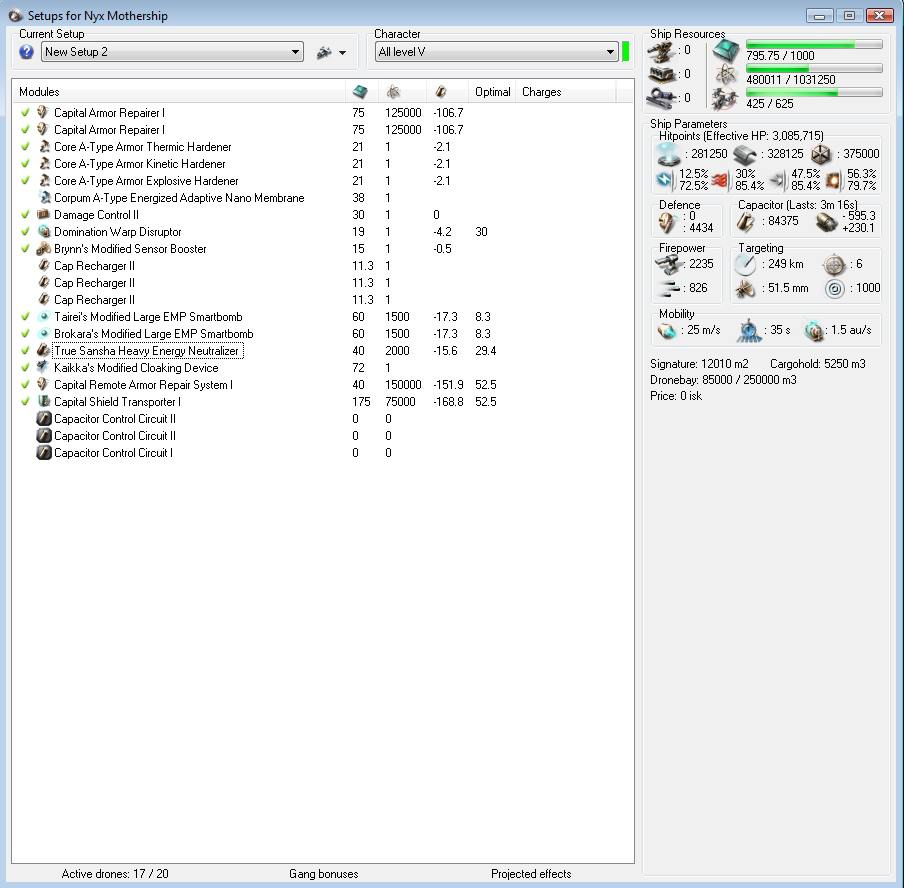Image resolution: width=904 pixels, height=888 pixels.
Task: Toggle Core A-Type Armor Thermic Hardener checkmark
Action: pyautogui.click(x=25, y=146)
